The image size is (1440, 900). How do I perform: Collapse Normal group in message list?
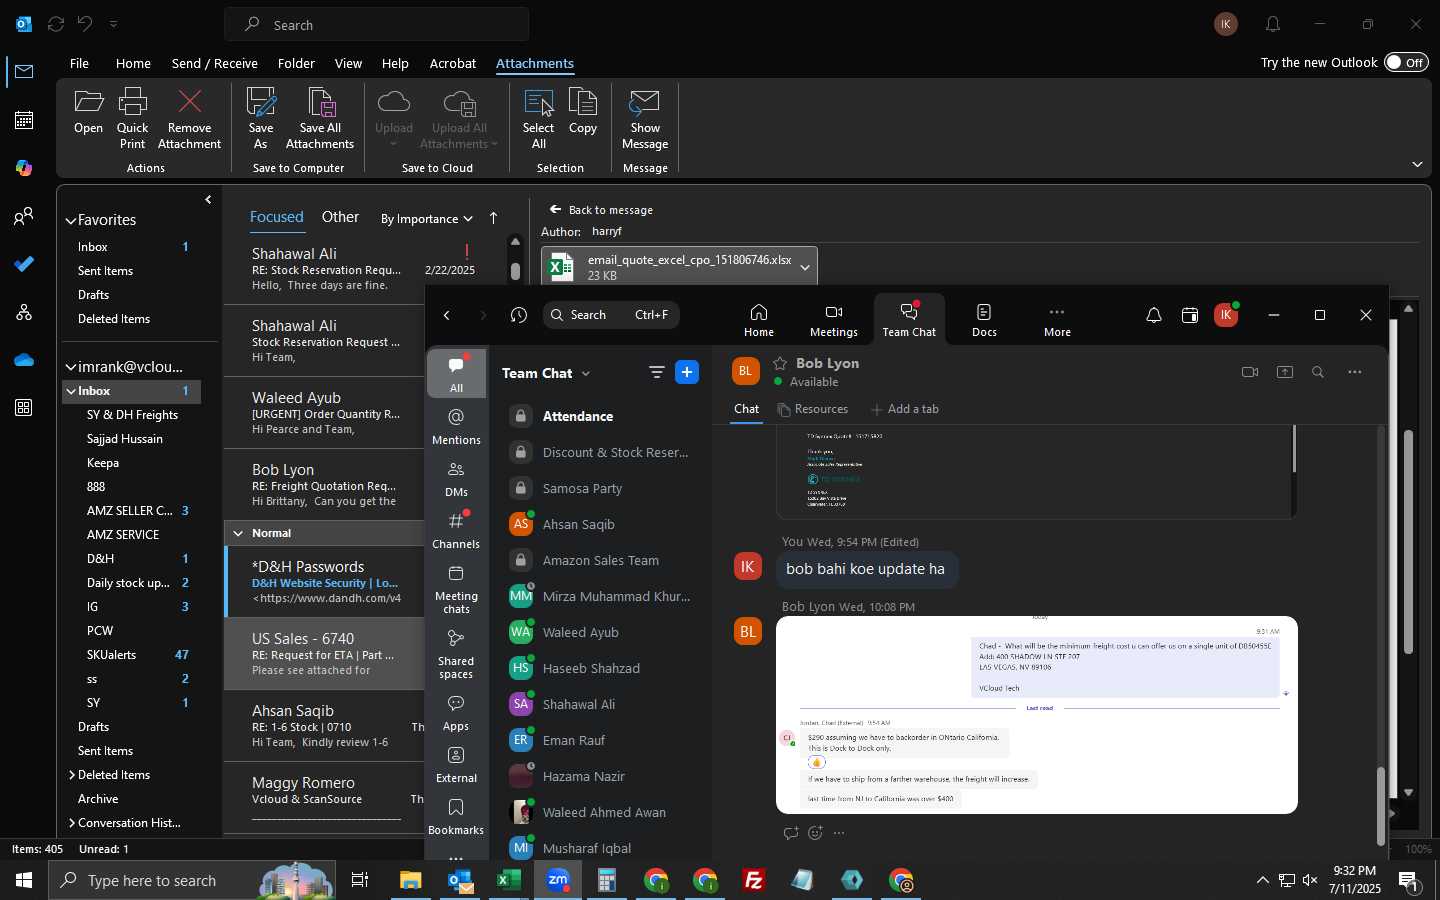(238, 533)
